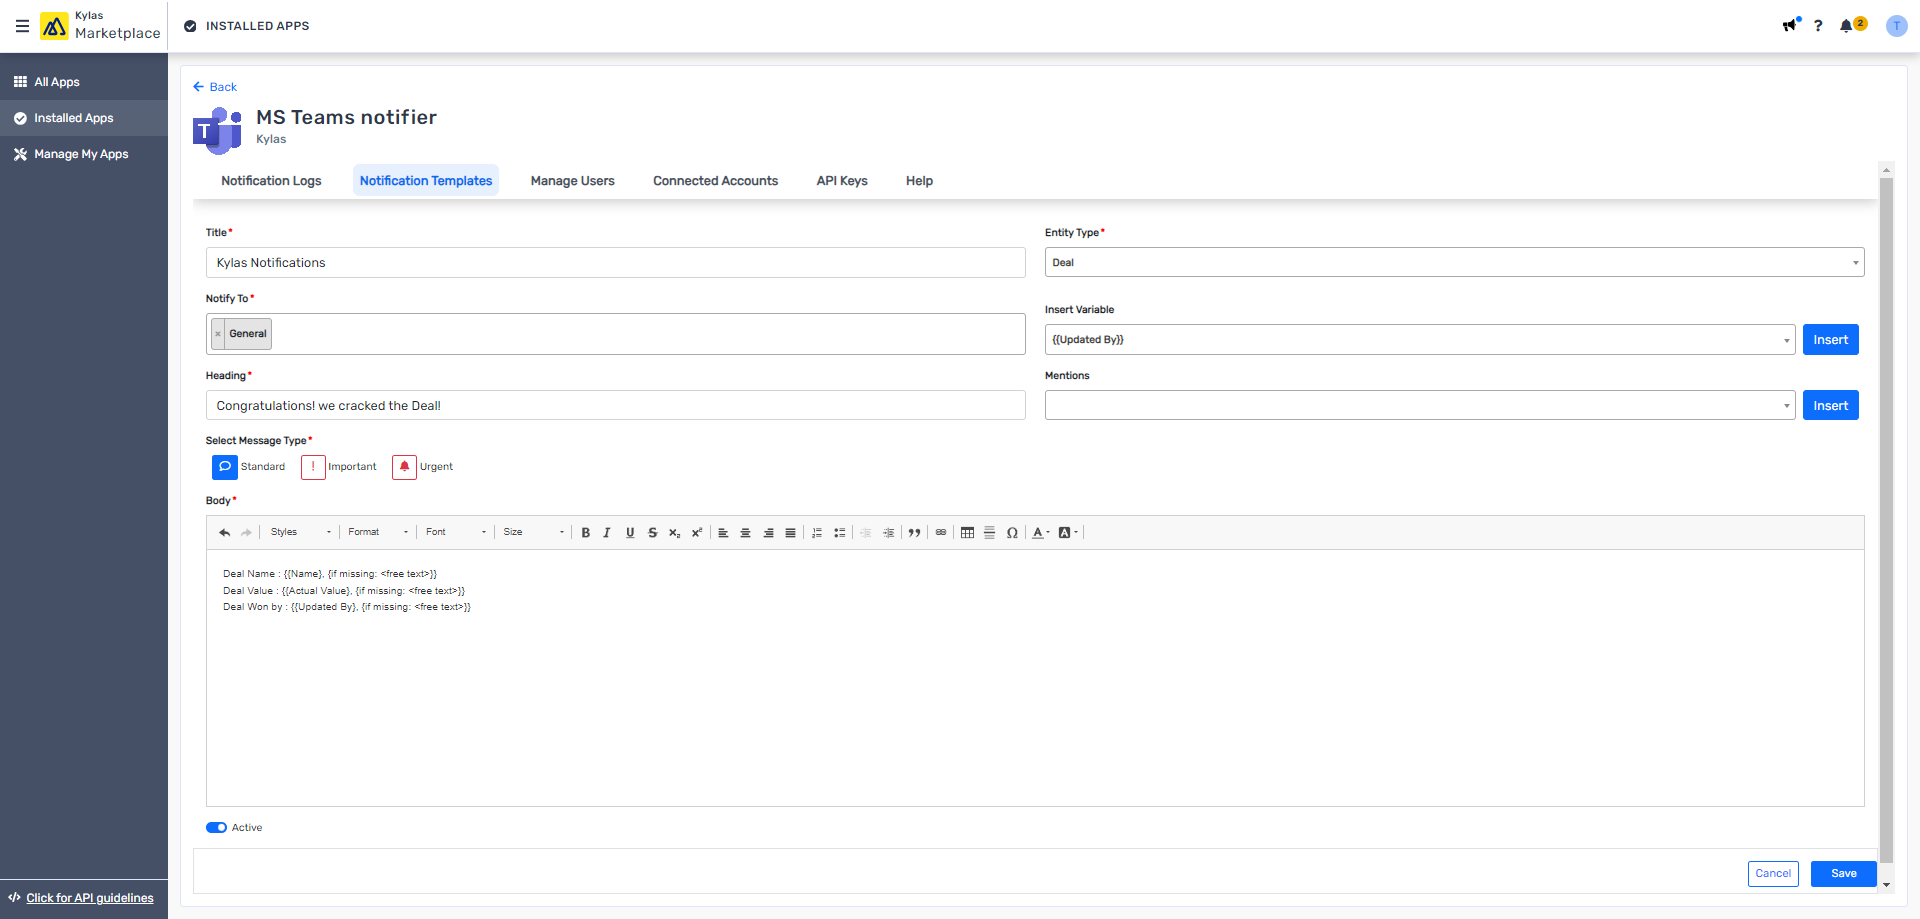
Task: Align body text right
Action: (x=768, y=533)
